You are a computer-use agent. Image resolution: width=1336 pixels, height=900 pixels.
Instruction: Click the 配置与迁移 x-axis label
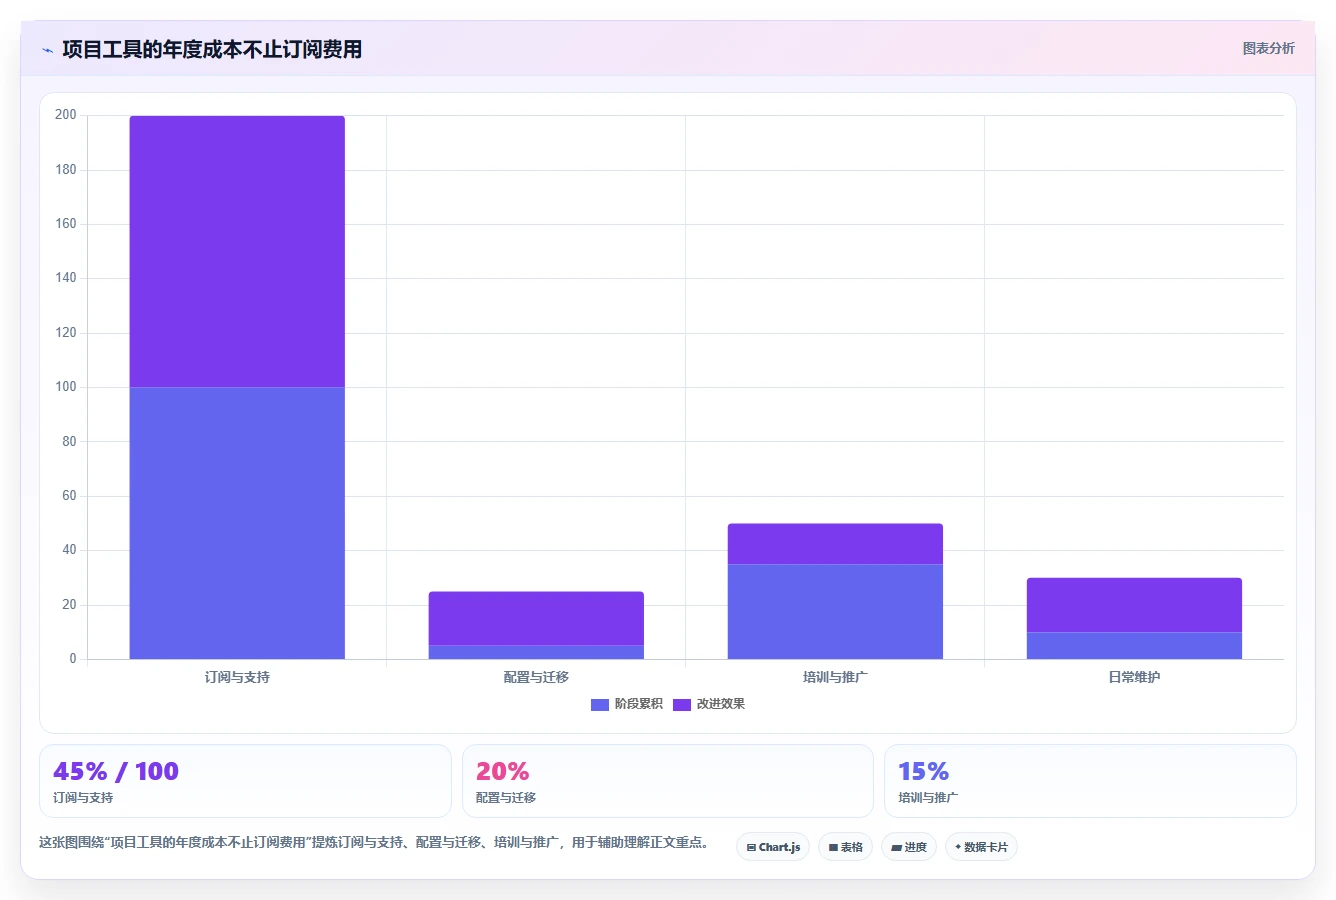pos(536,677)
